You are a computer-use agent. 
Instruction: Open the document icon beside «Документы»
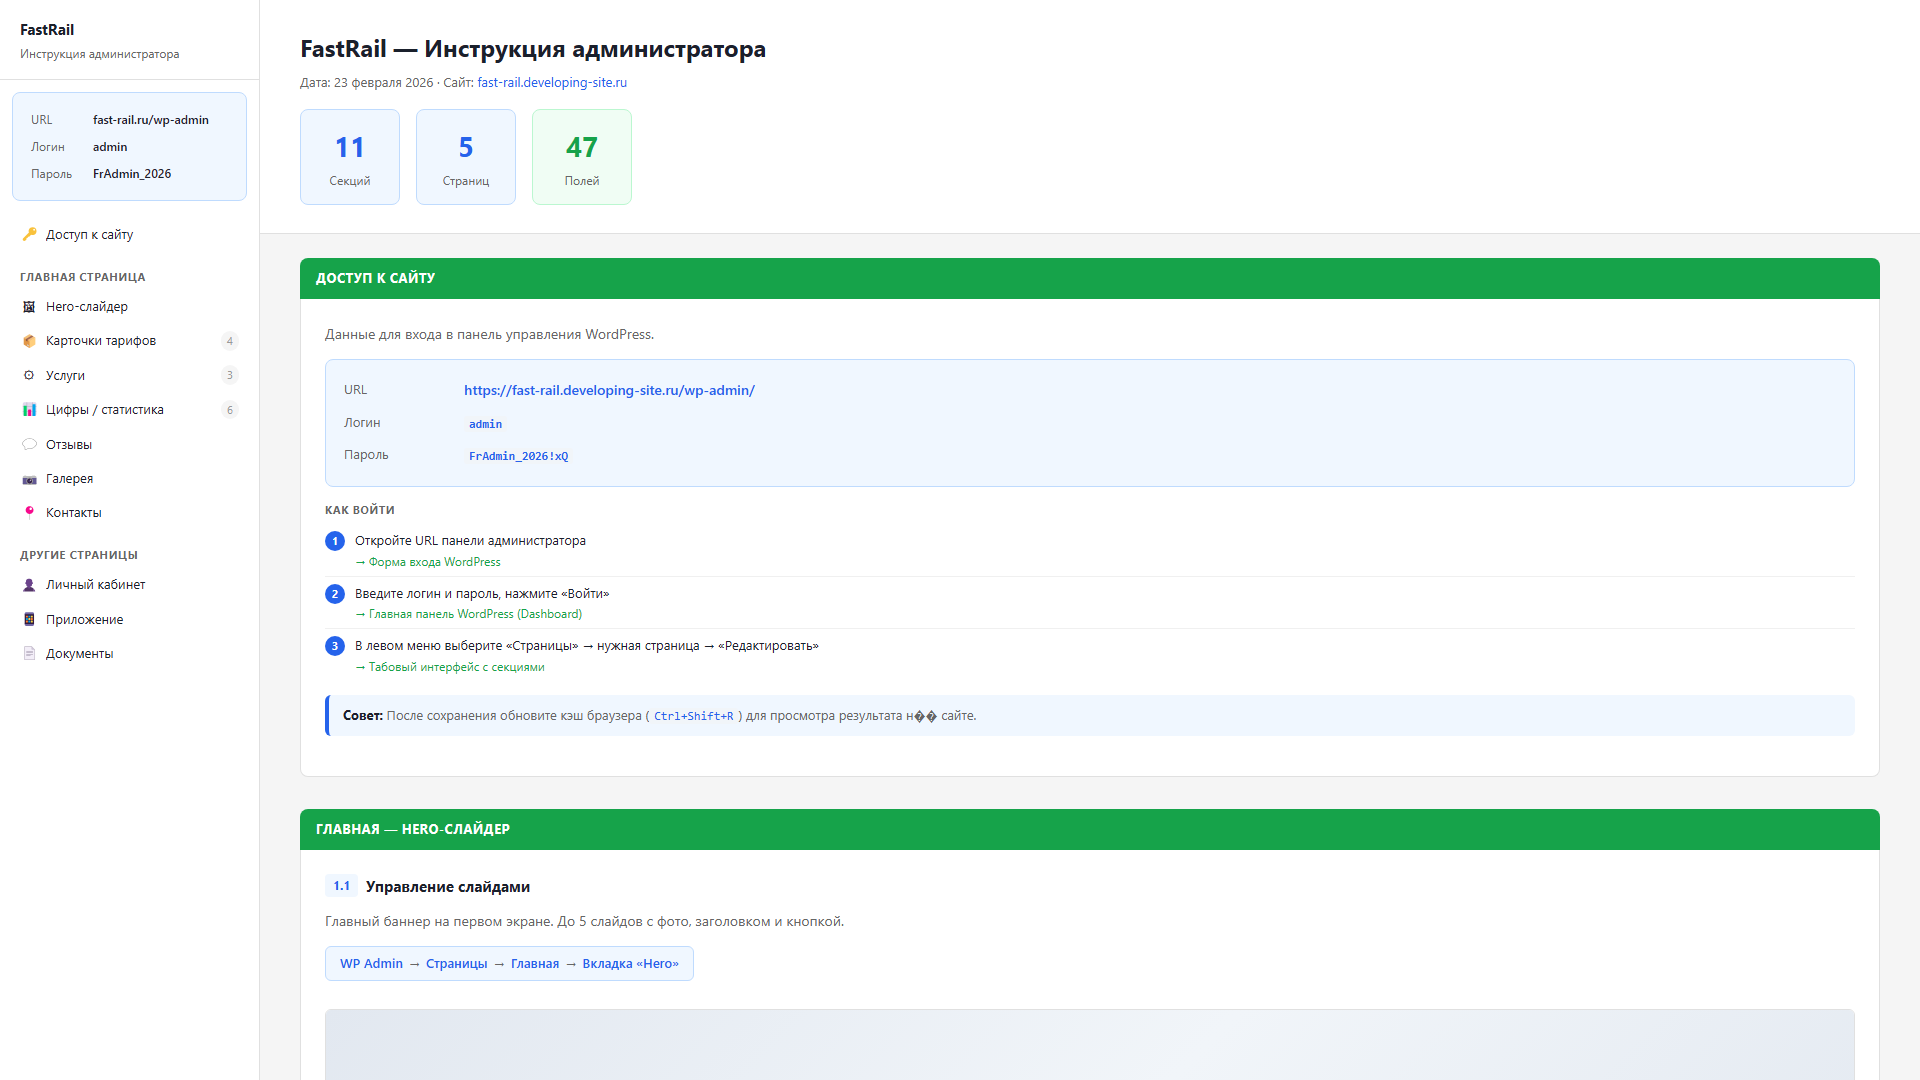[29, 653]
